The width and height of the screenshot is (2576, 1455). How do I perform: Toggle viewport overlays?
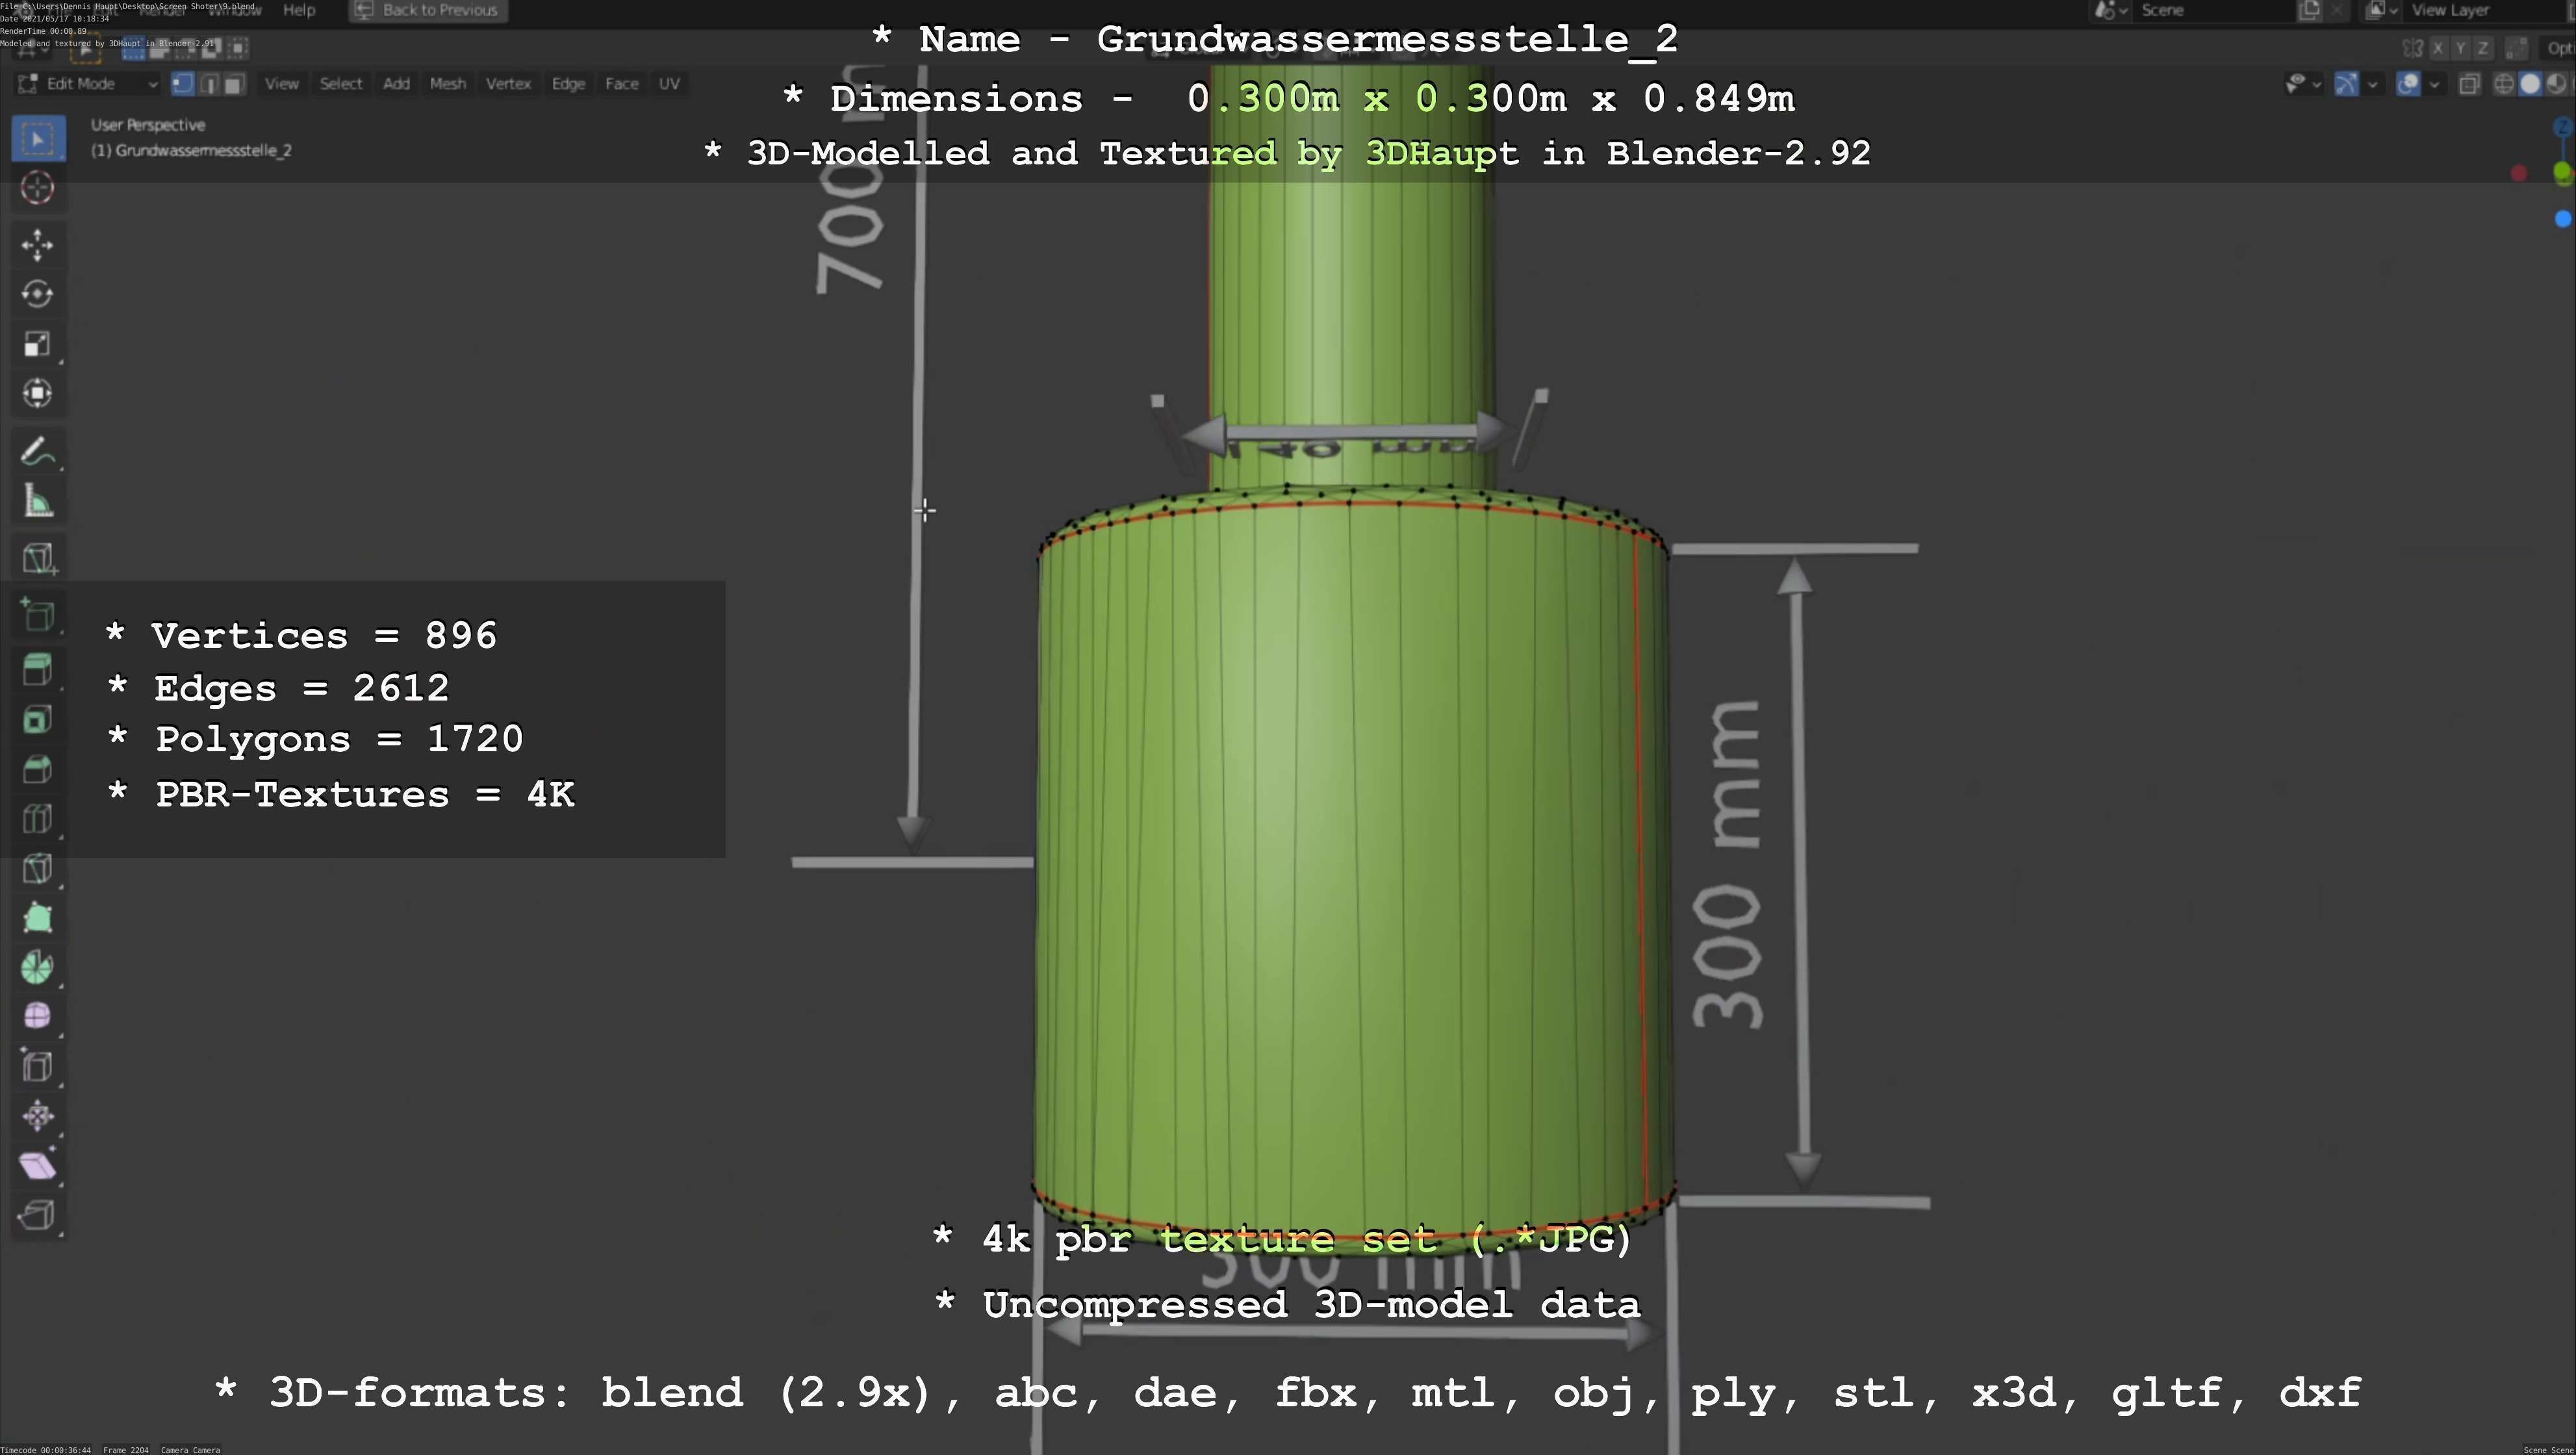(2408, 84)
